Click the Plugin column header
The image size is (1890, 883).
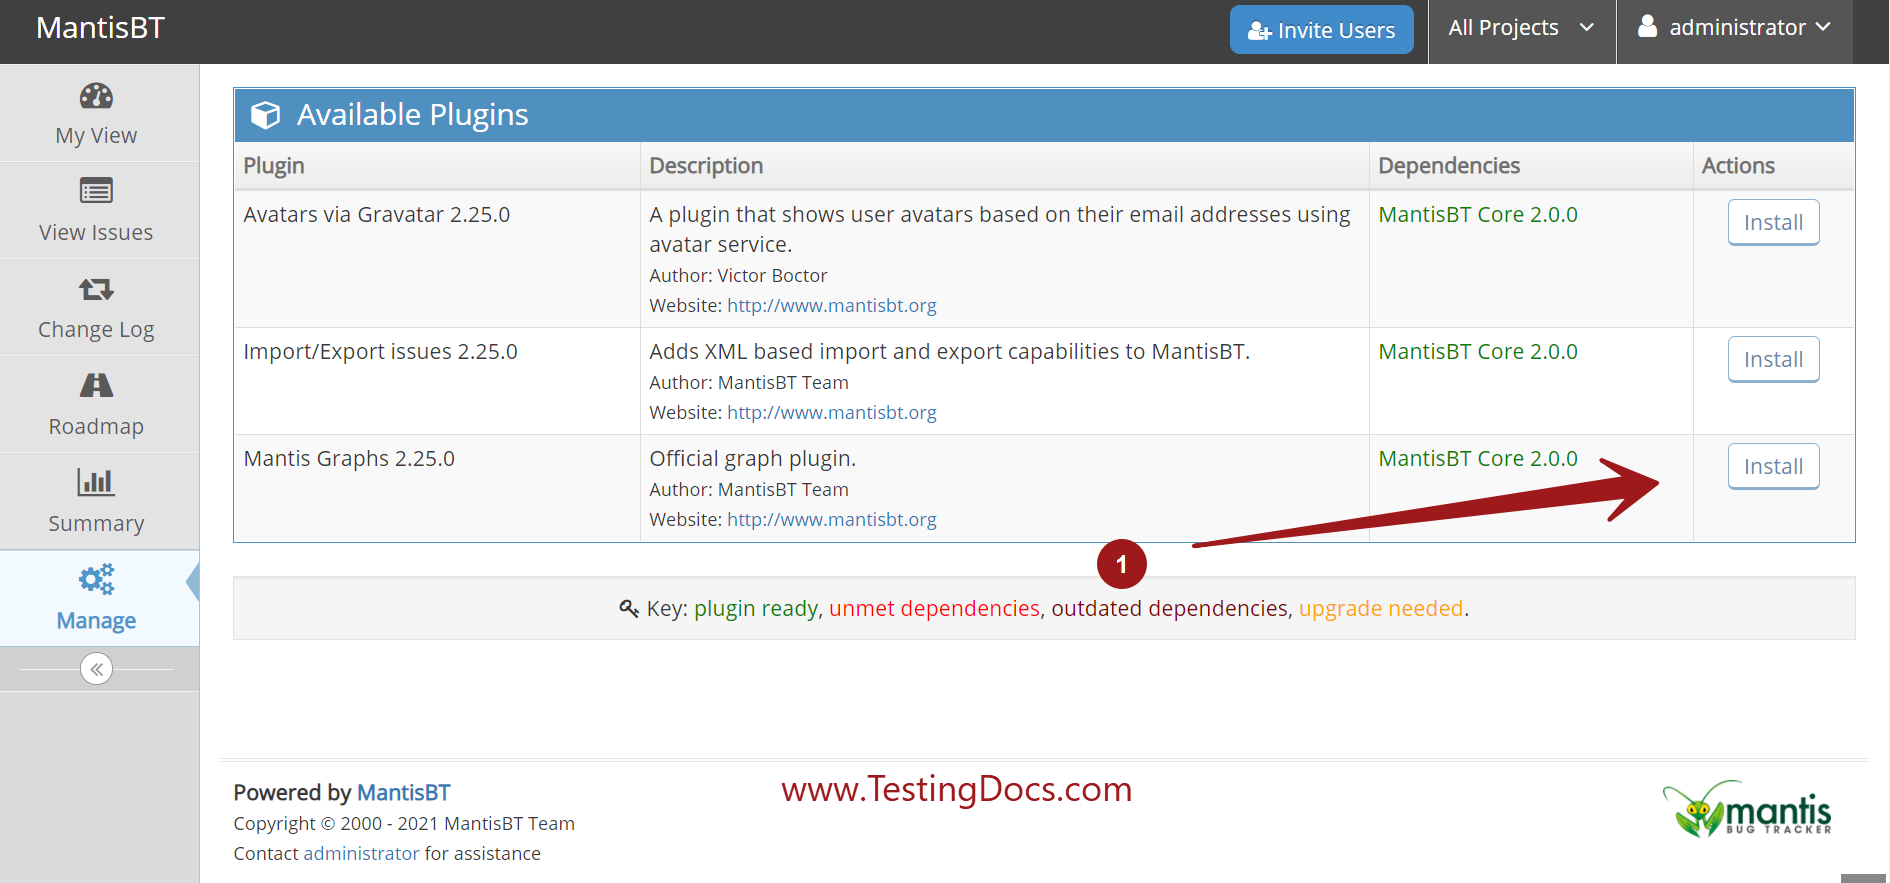pos(274,166)
